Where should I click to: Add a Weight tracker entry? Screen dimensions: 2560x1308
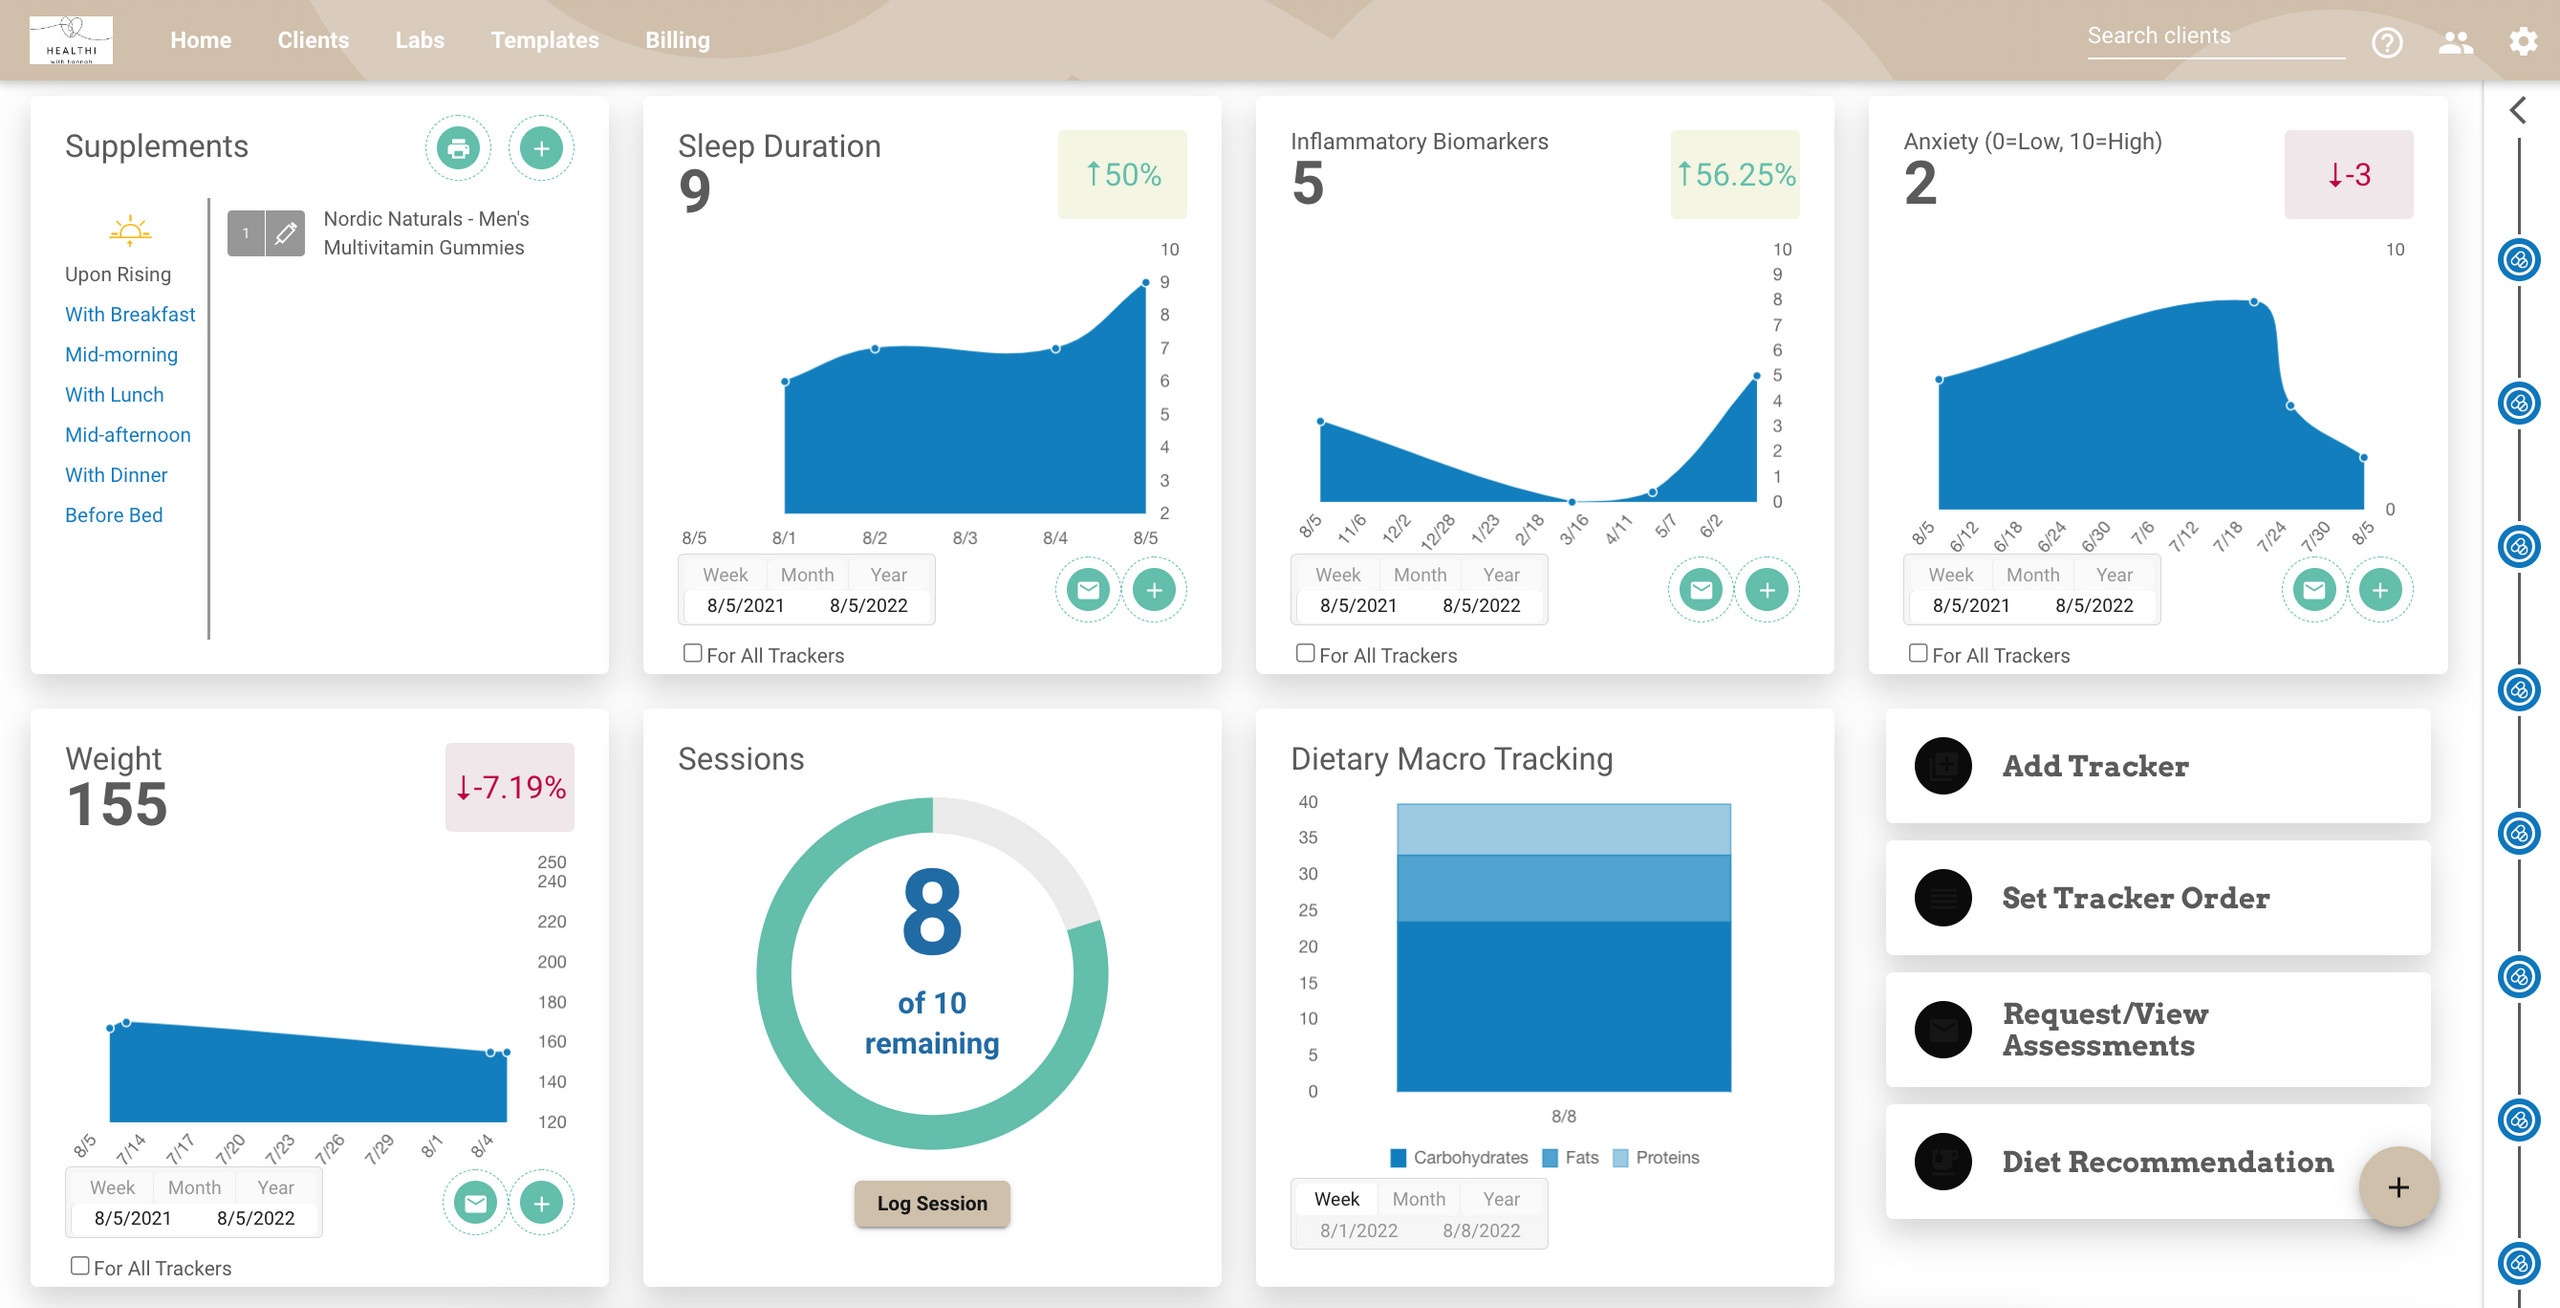(x=541, y=1203)
